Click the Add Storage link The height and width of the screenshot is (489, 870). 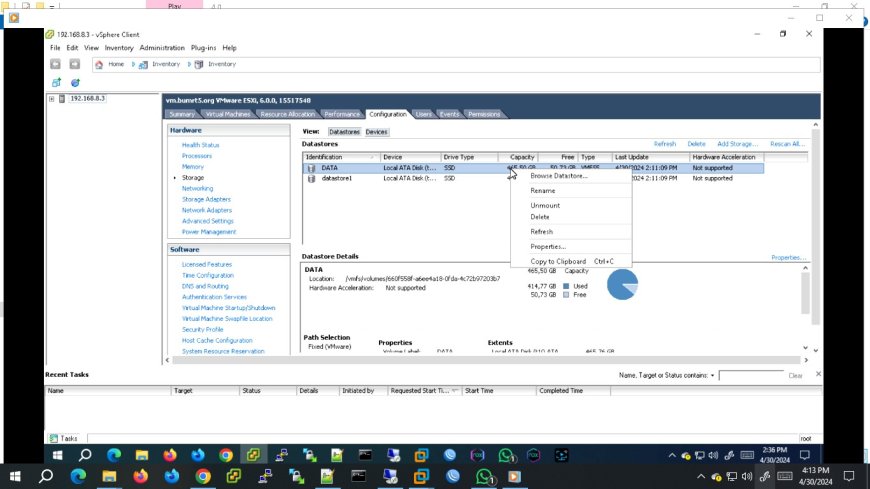[x=737, y=144]
